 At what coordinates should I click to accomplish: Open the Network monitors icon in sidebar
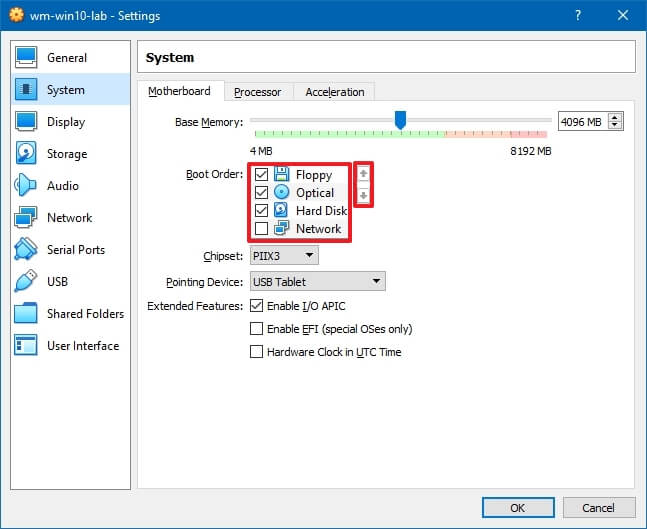coord(26,217)
